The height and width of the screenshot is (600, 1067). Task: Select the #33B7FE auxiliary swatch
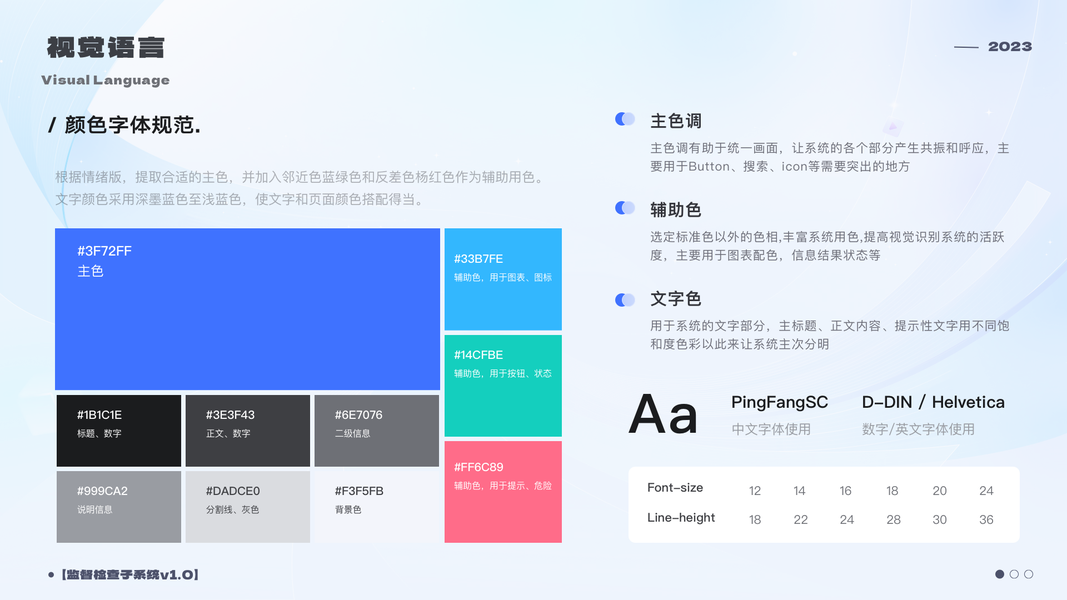click(503, 279)
